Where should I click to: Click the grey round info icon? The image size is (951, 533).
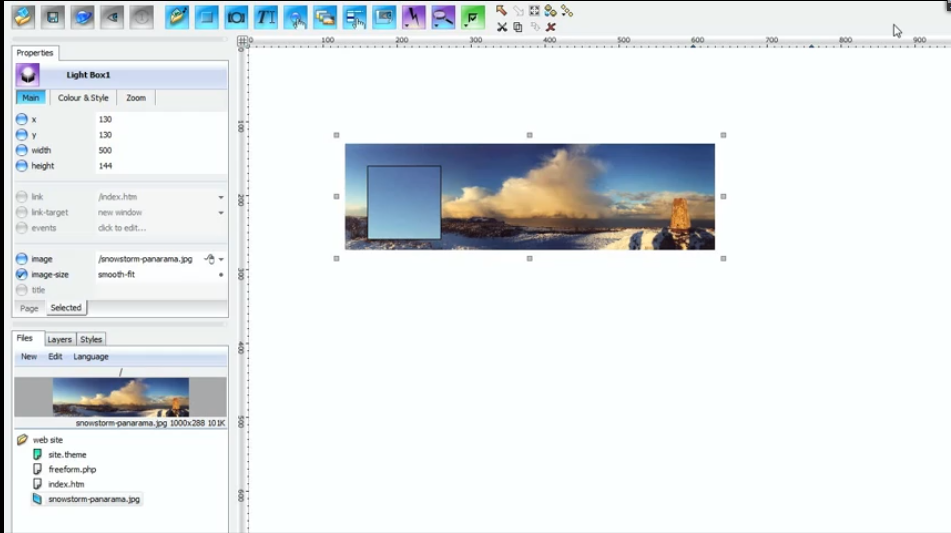(x=141, y=17)
